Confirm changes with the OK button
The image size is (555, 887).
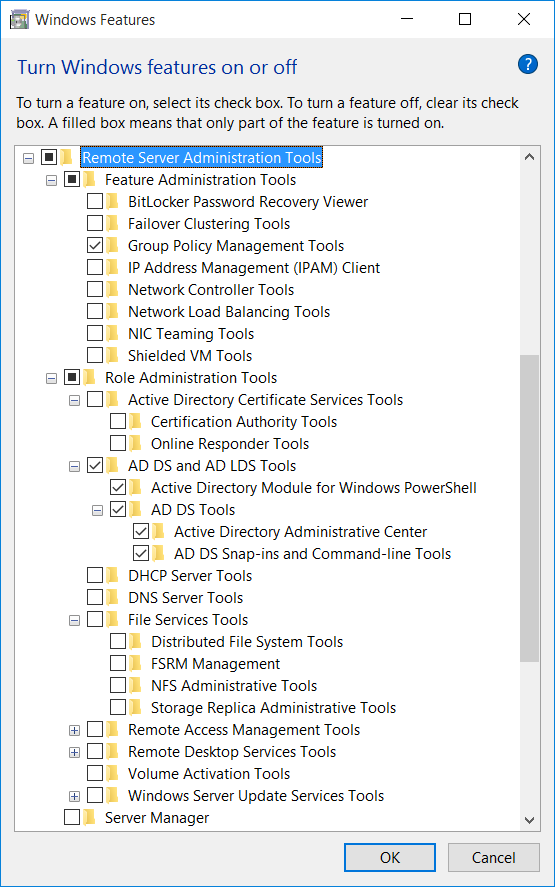[x=390, y=858]
